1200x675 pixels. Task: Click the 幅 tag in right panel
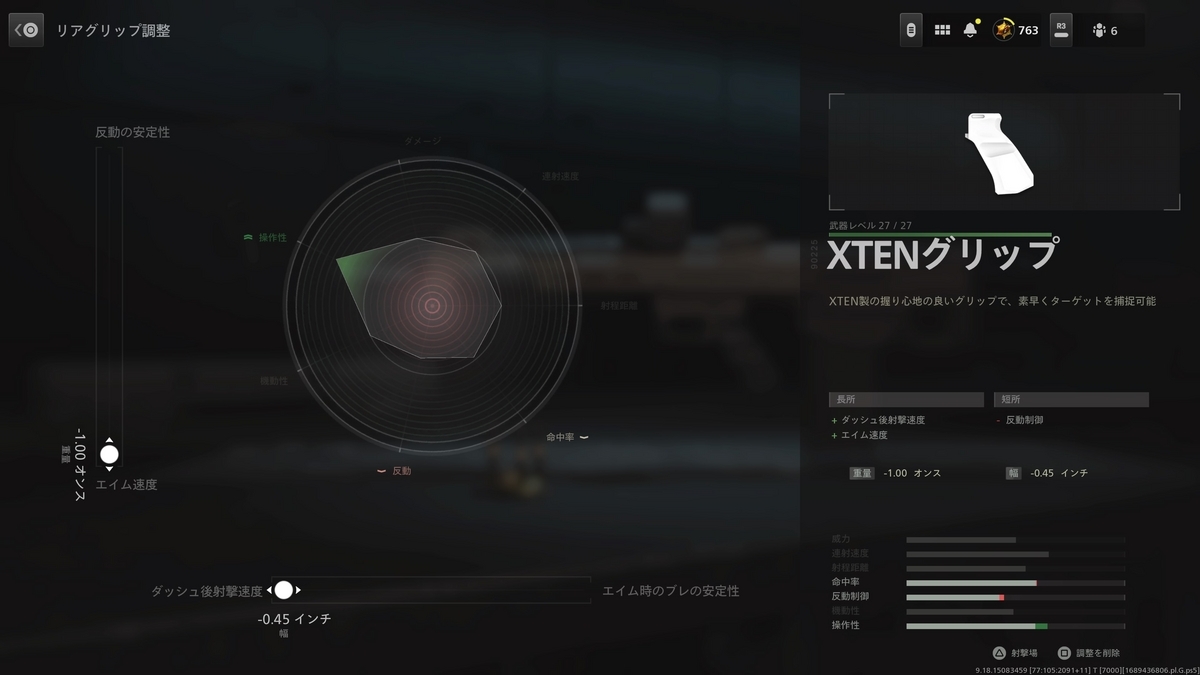[x=1013, y=473]
